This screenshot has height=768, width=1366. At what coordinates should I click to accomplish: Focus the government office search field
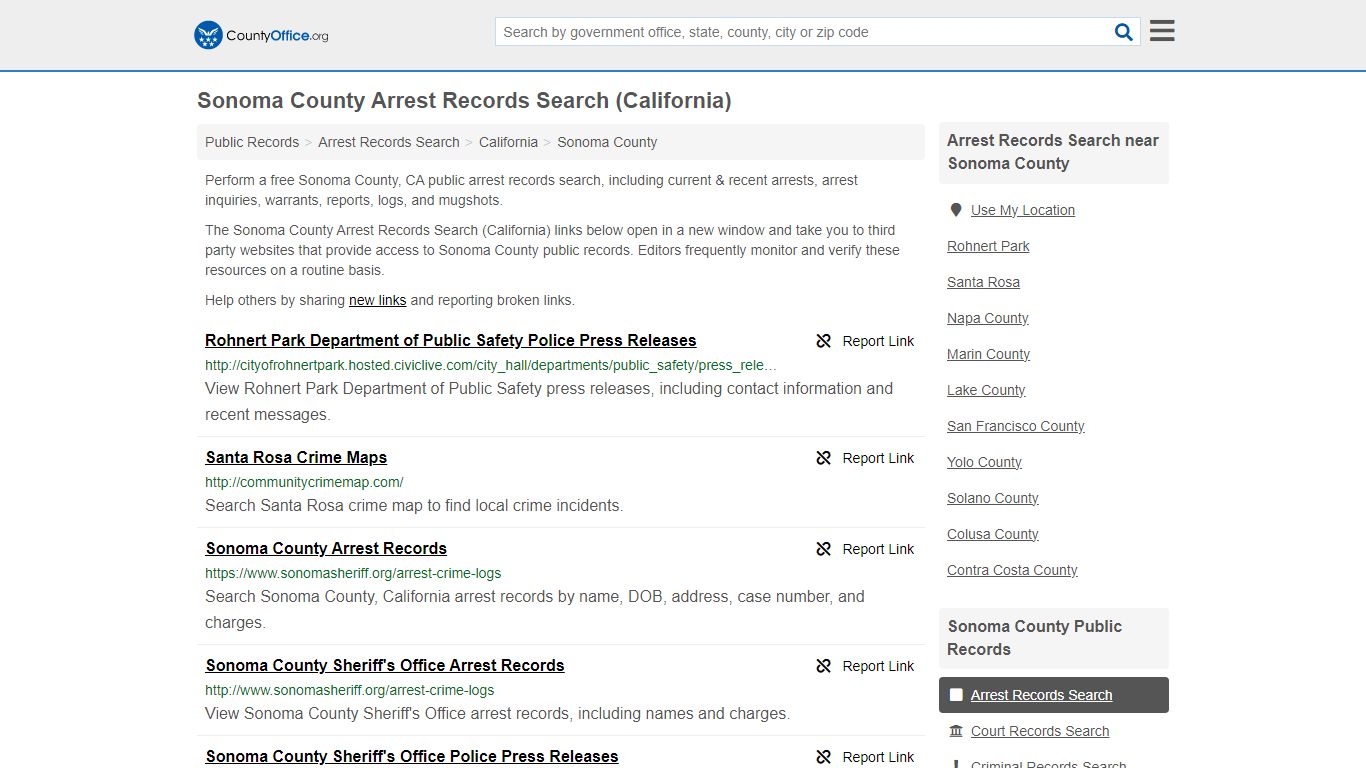[x=803, y=32]
